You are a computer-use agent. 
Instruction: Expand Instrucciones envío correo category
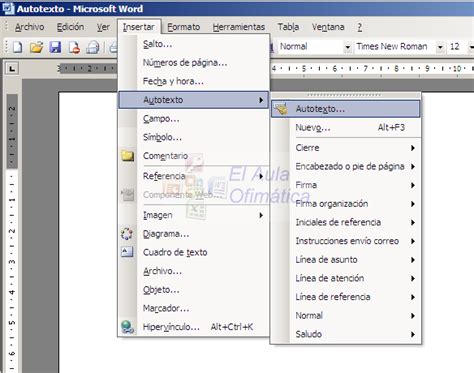[346, 241]
